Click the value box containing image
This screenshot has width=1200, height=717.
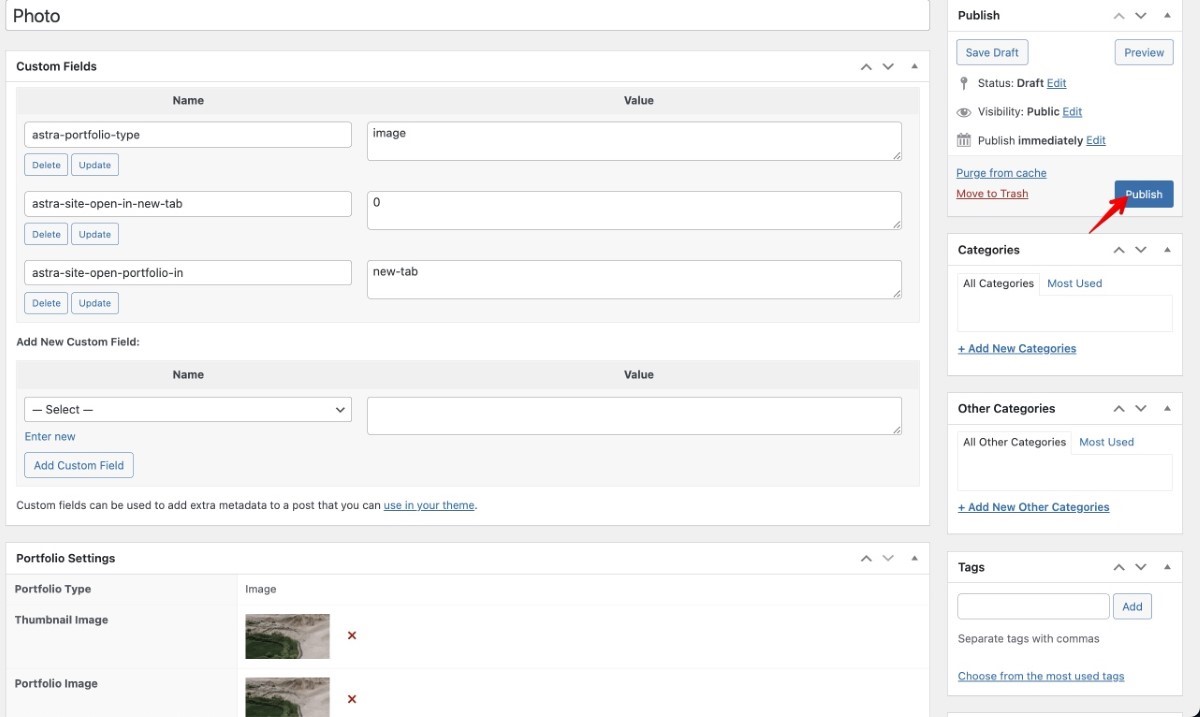[x=634, y=141]
